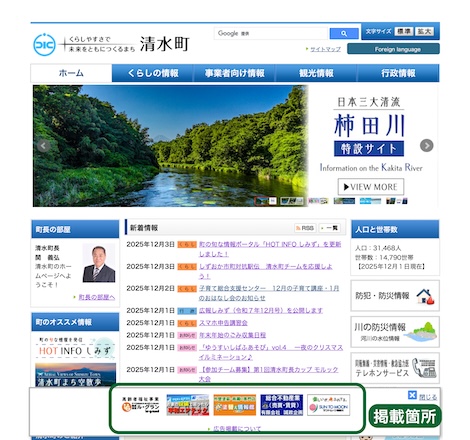Focus the Google search input field
470x440 pixels.
pos(271,33)
